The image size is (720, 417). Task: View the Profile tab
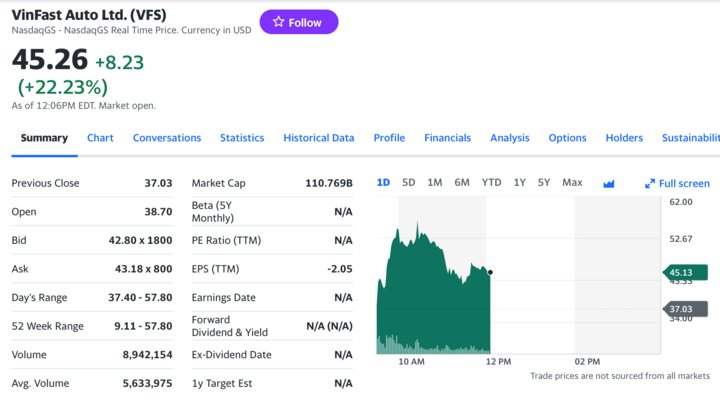(389, 138)
